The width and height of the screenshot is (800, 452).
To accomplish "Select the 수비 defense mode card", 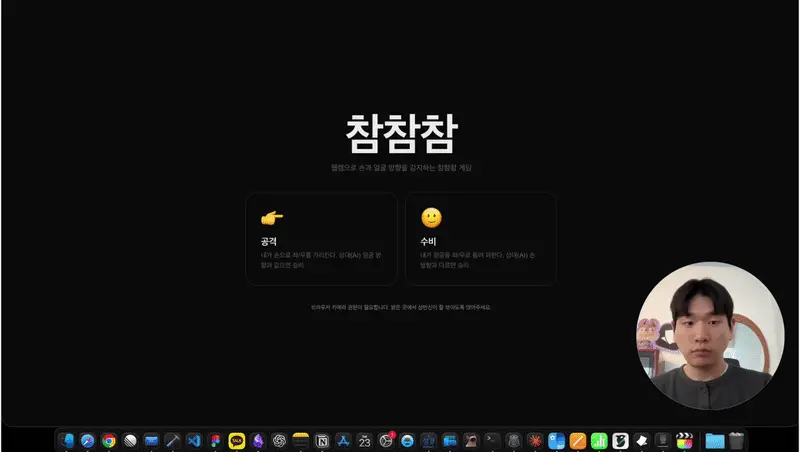I will point(481,239).
